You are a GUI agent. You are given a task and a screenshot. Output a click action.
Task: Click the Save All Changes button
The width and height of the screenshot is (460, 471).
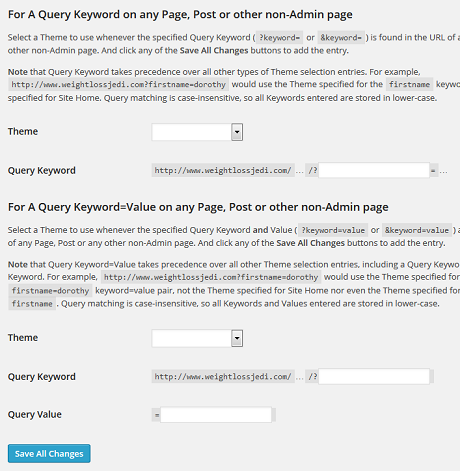pyautogui.click(x=49, y=454)
